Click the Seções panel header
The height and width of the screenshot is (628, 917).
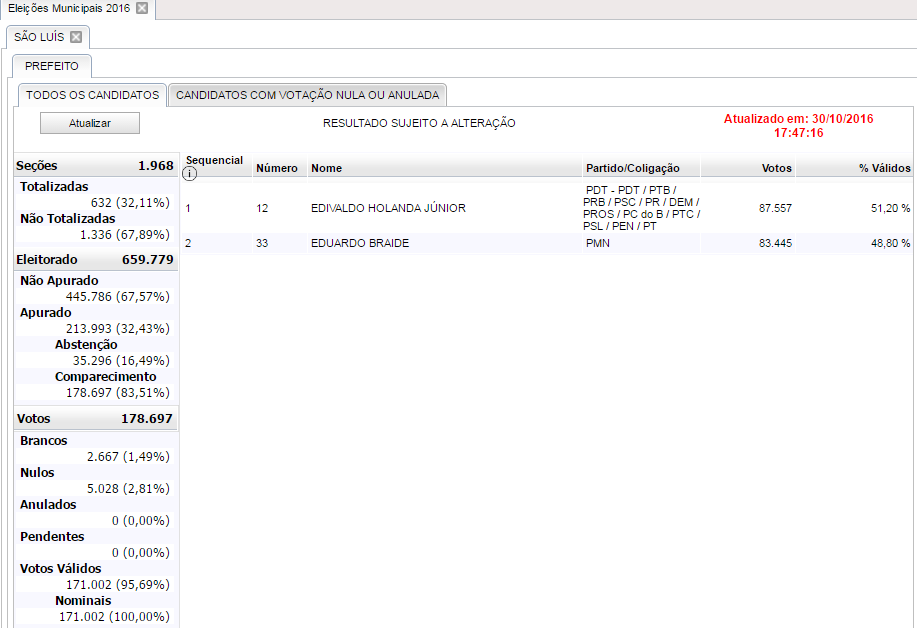coord(95,166)
